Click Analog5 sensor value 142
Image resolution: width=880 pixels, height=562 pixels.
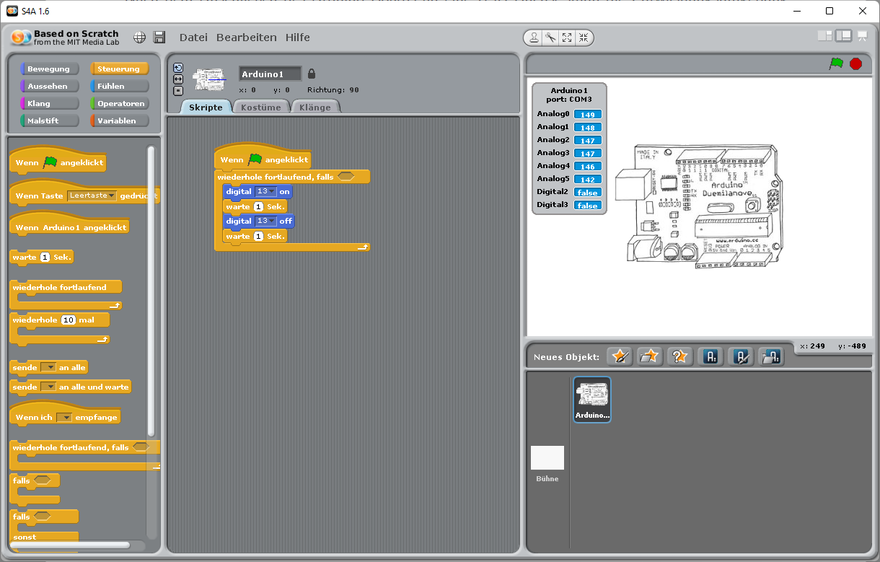point(588,180)
